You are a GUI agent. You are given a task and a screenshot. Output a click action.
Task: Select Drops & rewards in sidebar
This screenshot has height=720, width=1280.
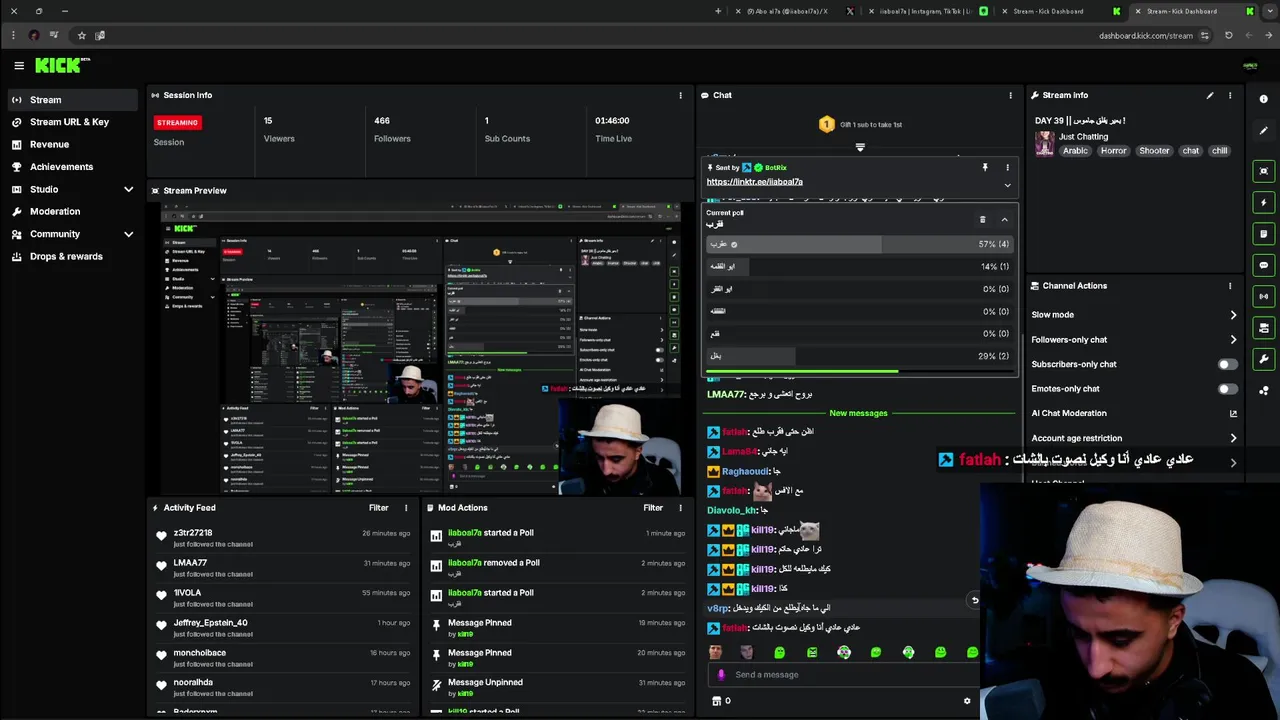pyautogui.click(x=66, y=256)
